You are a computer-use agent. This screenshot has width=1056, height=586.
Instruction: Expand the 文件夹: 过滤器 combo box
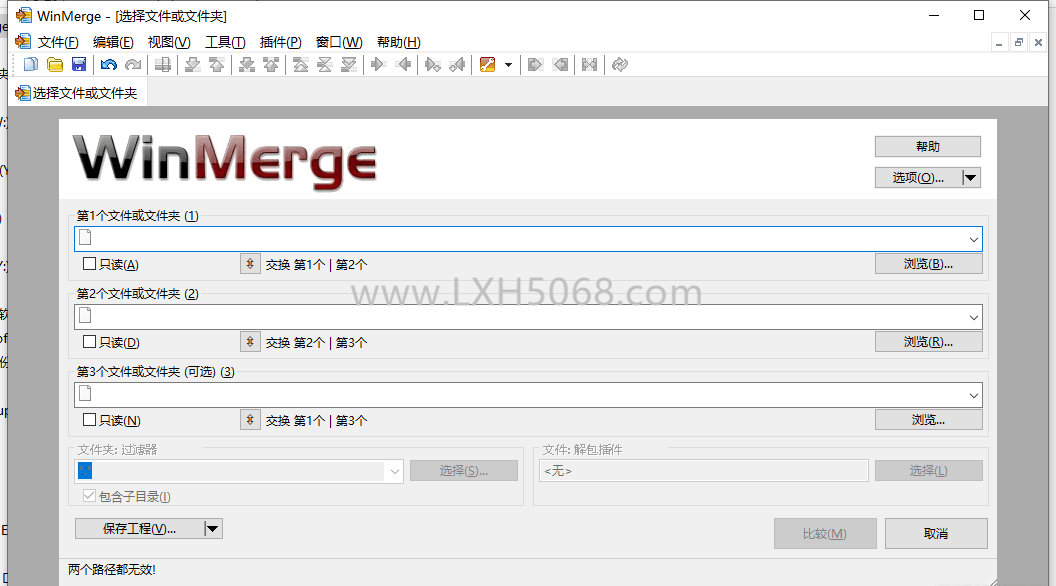(x=395, y=471)
